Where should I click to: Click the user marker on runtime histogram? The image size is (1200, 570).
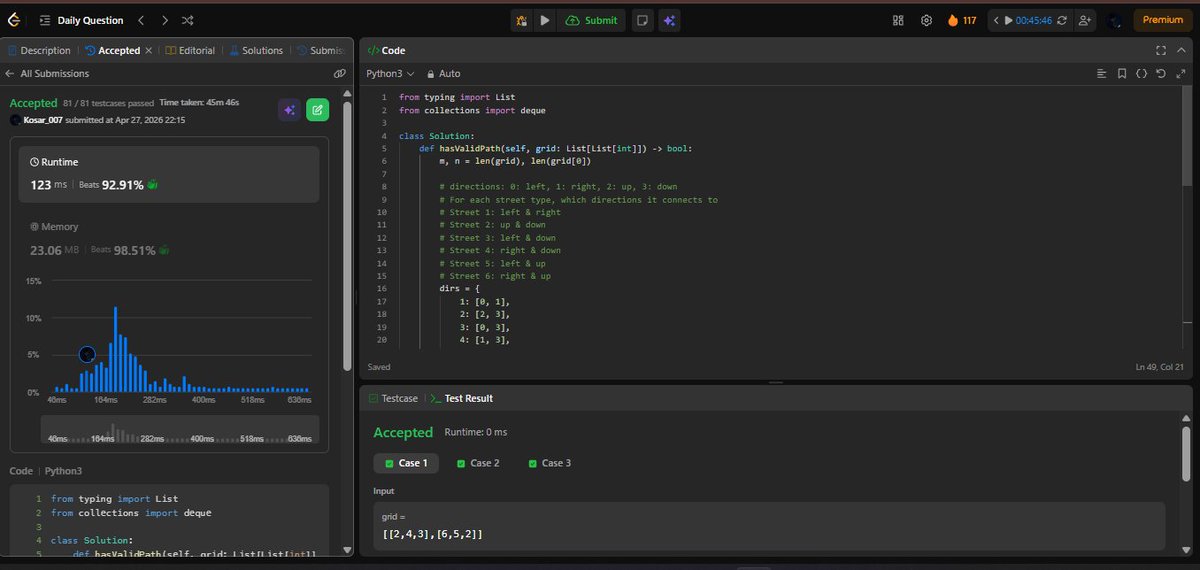coord(86,354)
